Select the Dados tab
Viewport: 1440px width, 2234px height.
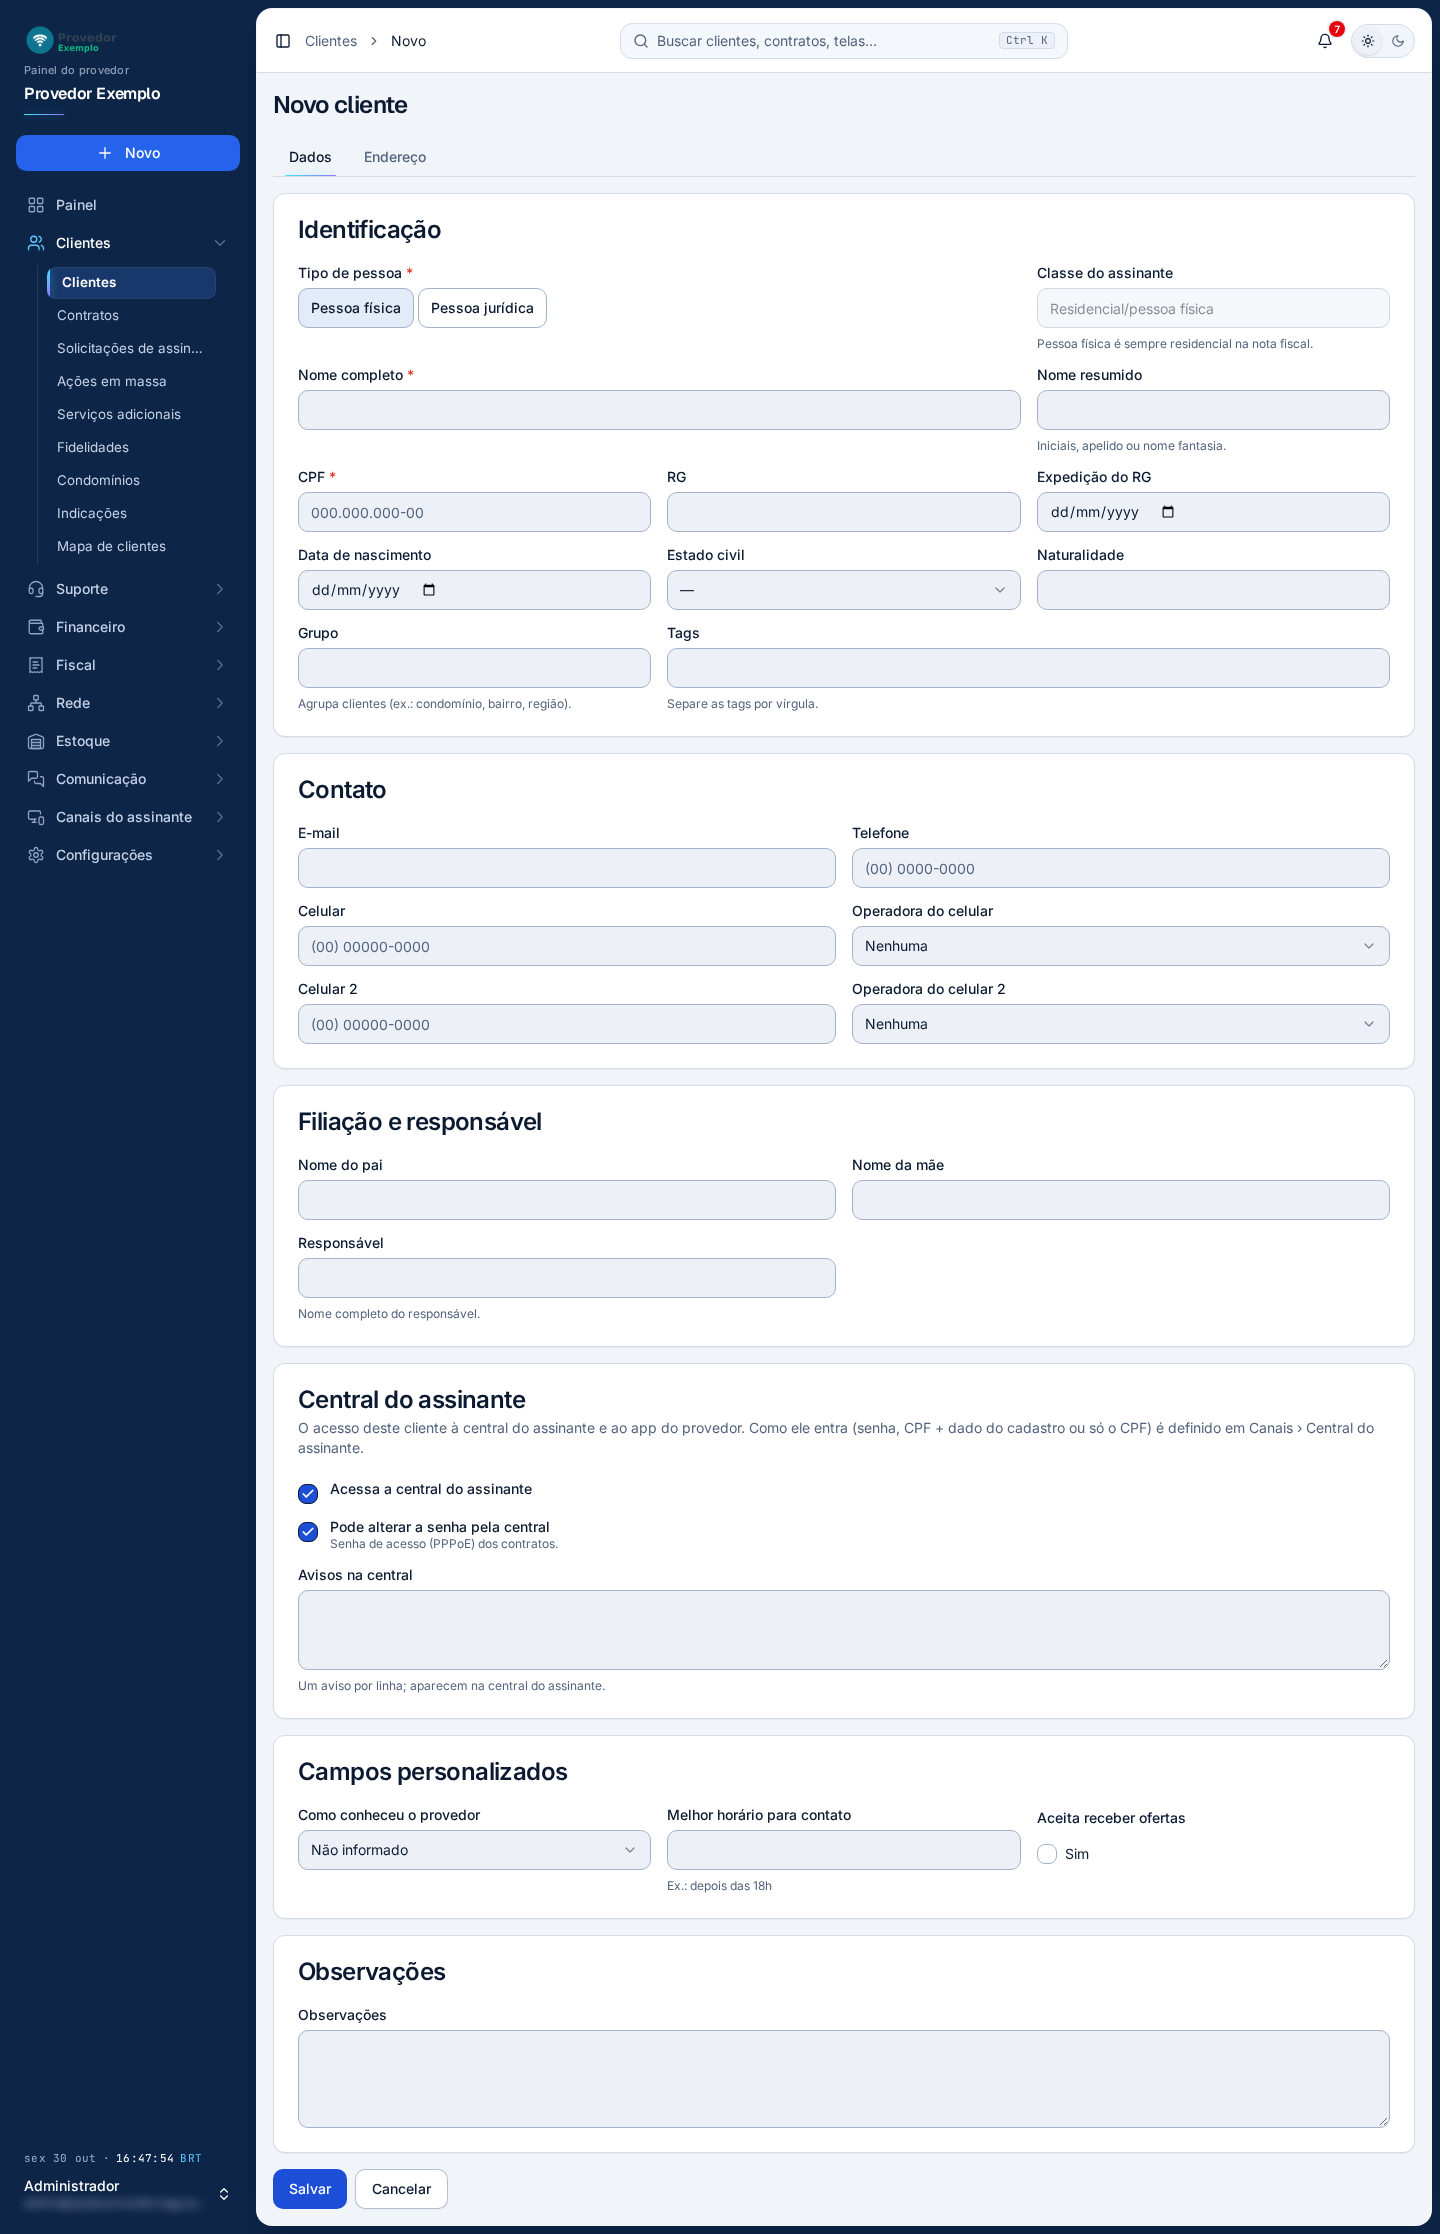click(310, 157)
